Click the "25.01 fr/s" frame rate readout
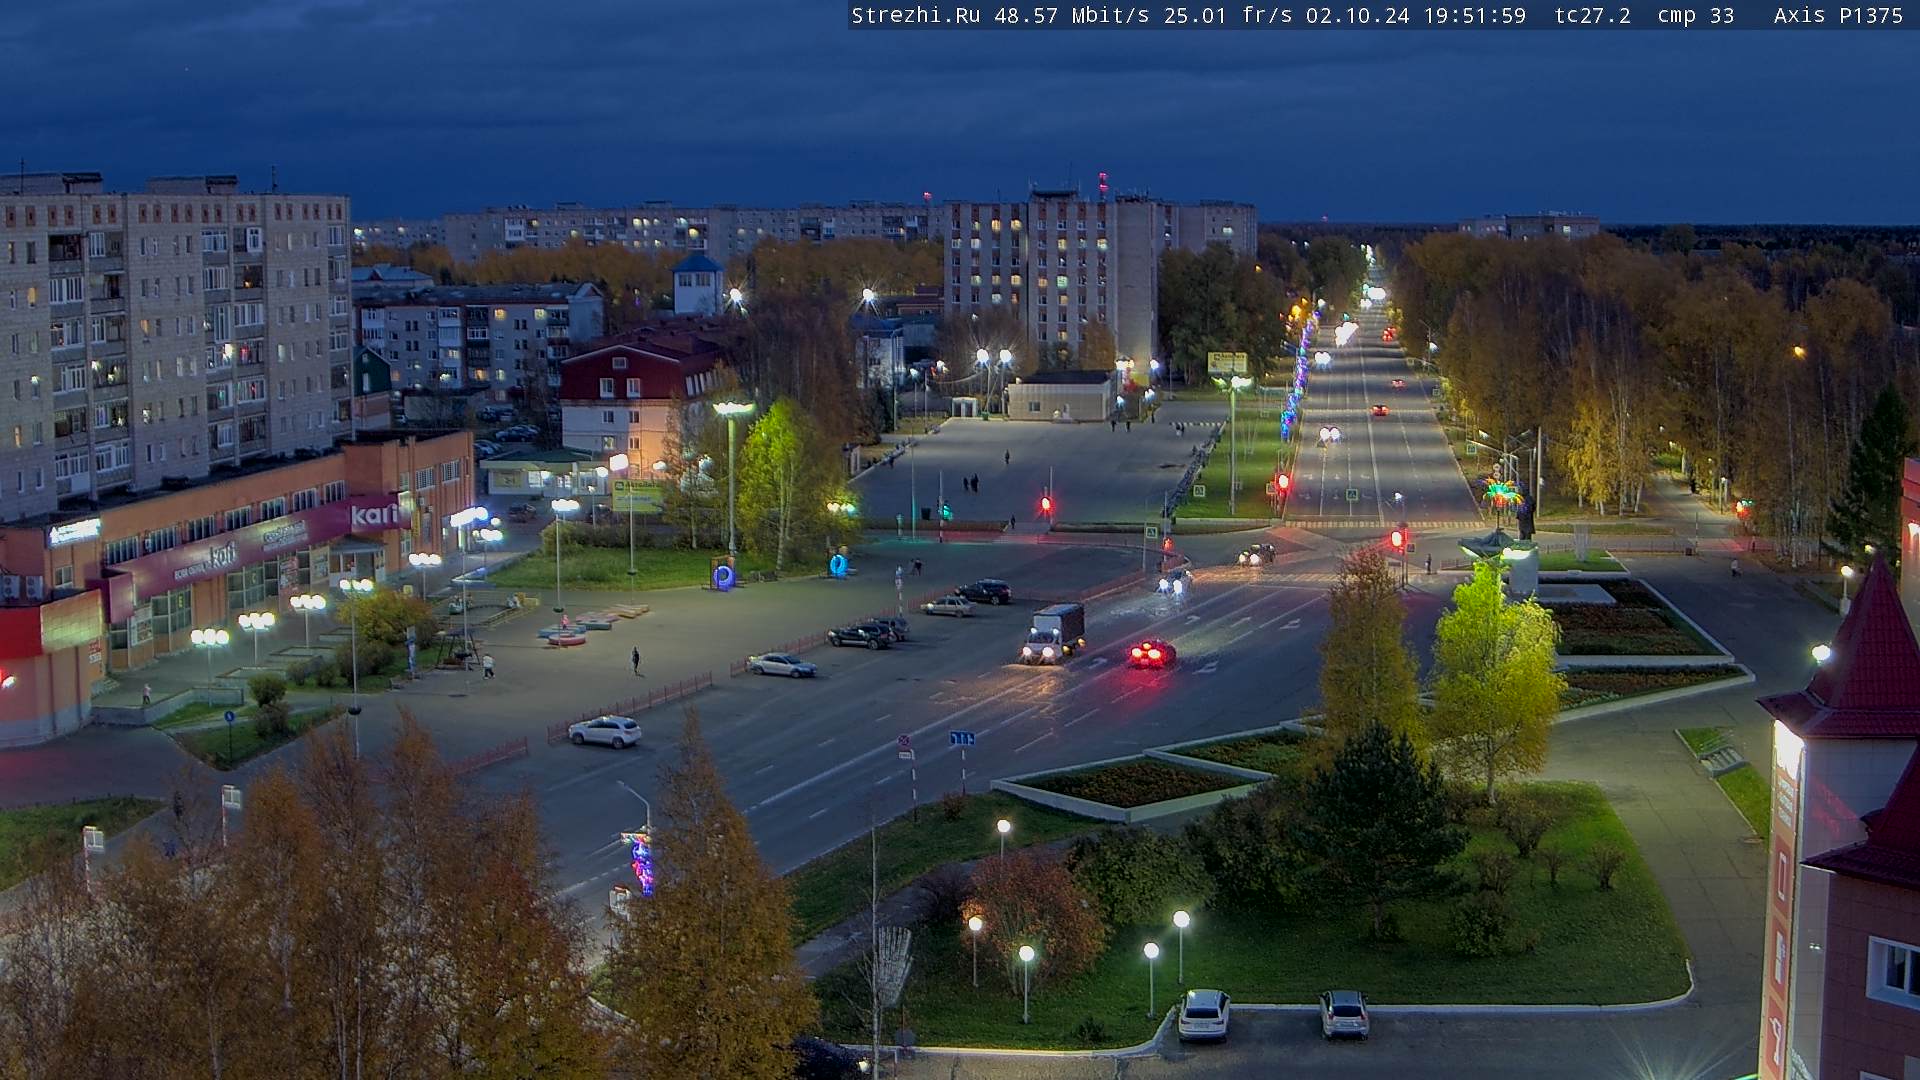The width and height of the screenshot is (1920, 1080). click(x=1228, y=16)
